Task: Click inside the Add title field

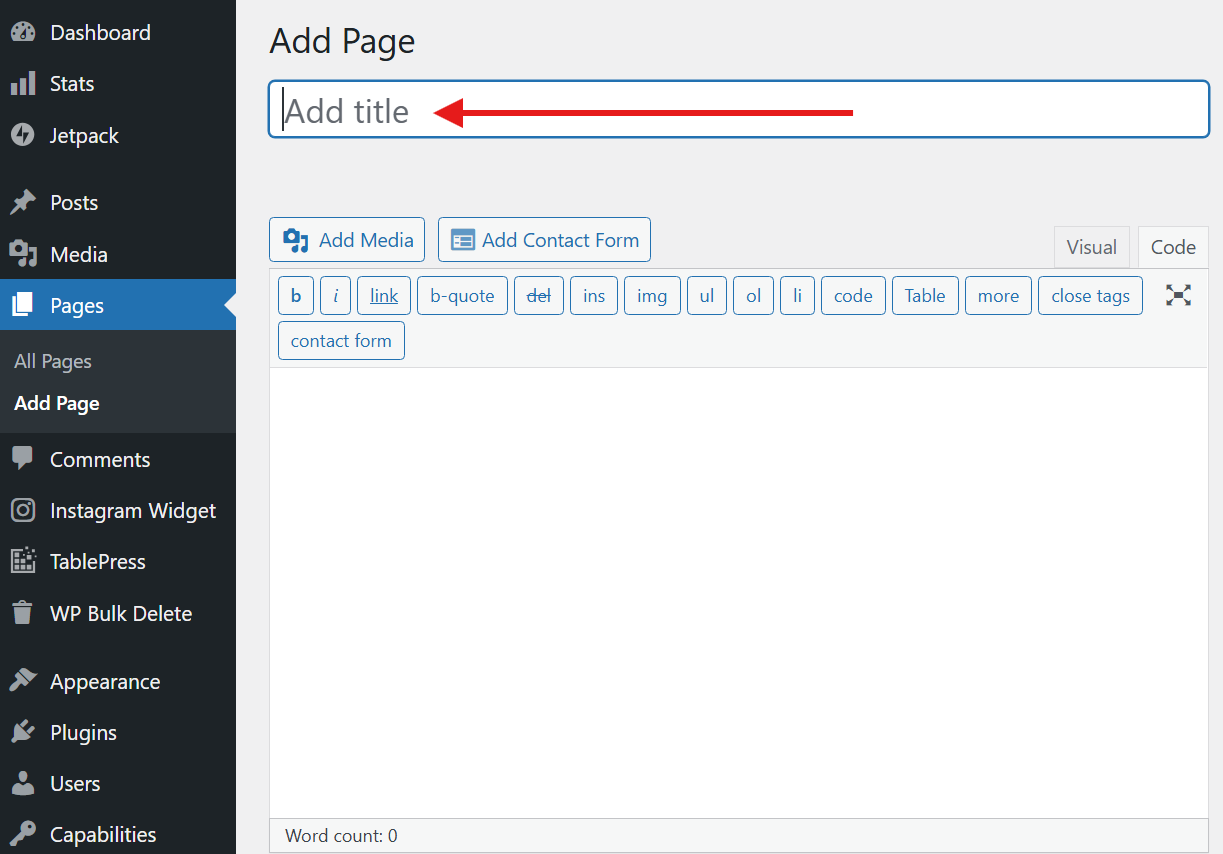Action: [x=739, y=109]
